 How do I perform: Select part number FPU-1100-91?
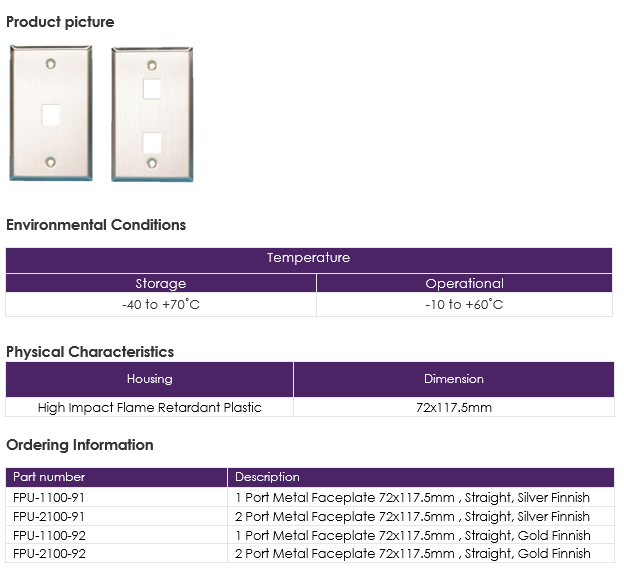[49, 497]
